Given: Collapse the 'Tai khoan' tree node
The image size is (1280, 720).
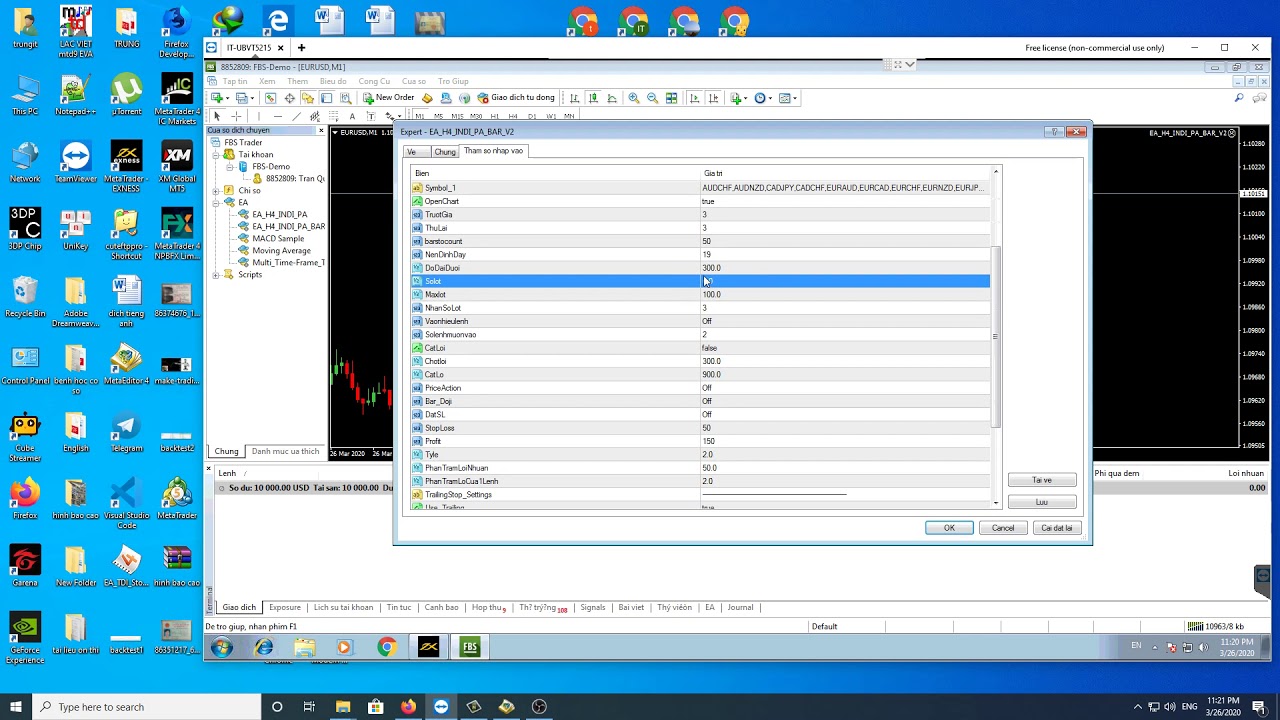Looking at the screenshot, I should tap(216, 155).
